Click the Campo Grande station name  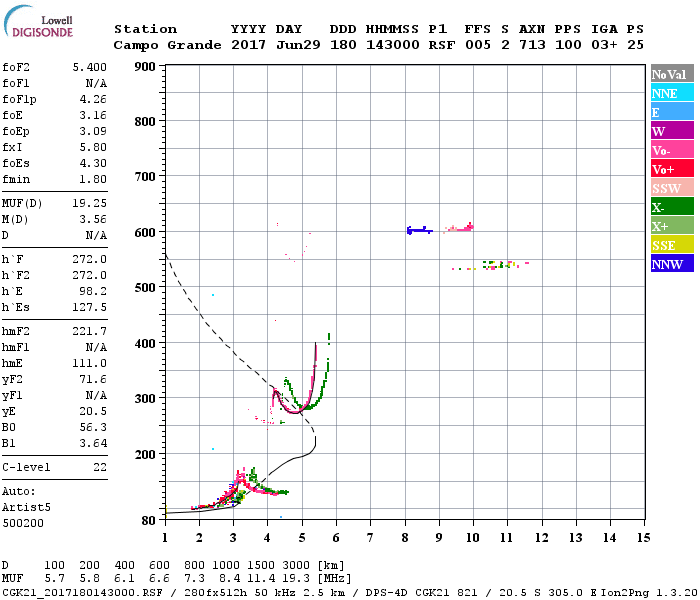point(167,45)
